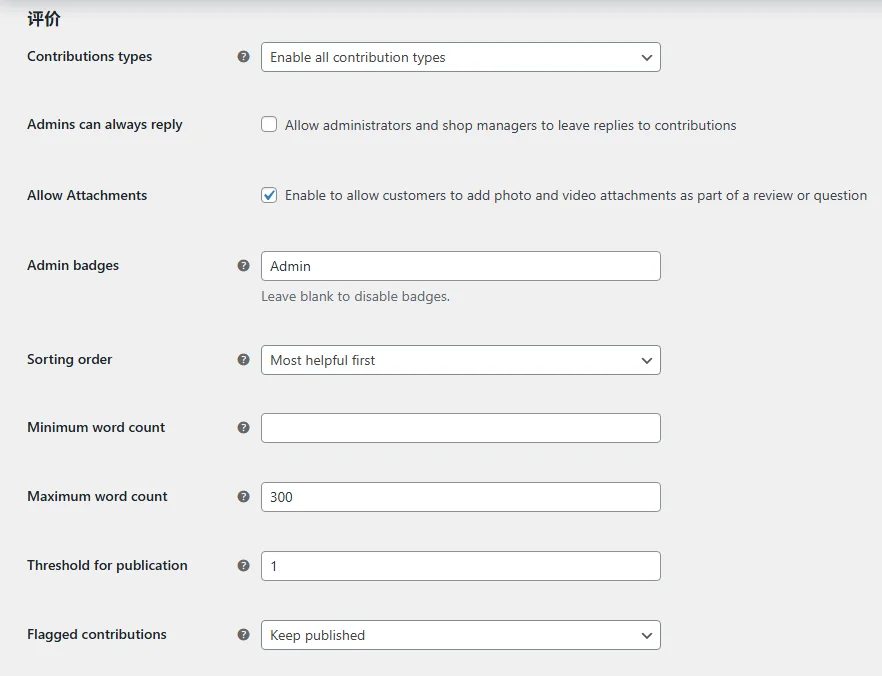Click the chevron arrow on Keep published select

(x=647, y=636)
